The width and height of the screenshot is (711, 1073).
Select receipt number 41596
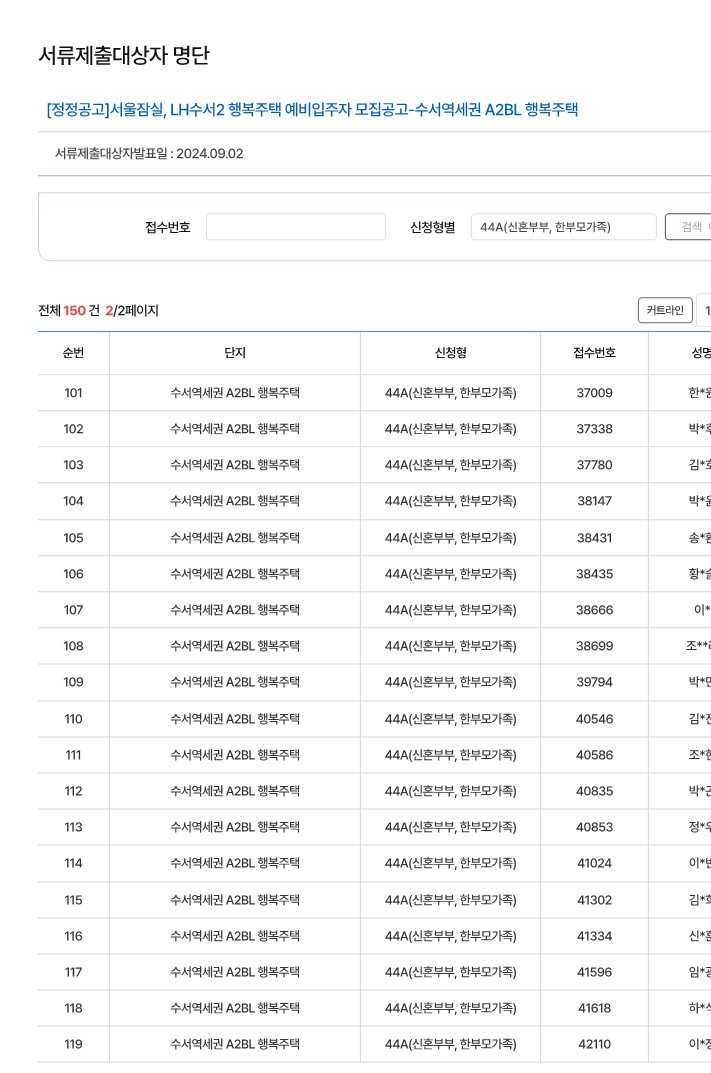point(594,972)
